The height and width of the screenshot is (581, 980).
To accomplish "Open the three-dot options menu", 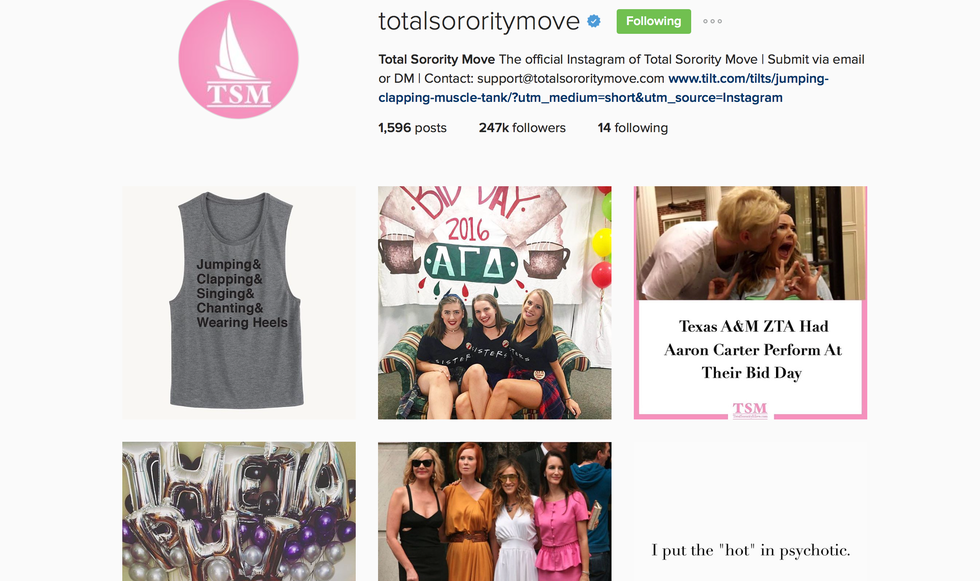I will point(712,21).
